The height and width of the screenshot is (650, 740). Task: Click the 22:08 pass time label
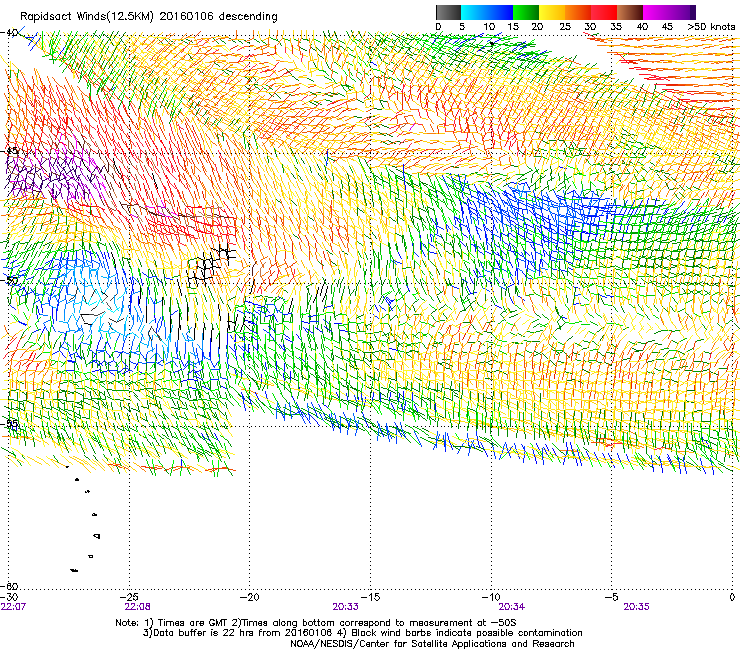[x=137, y=607]
